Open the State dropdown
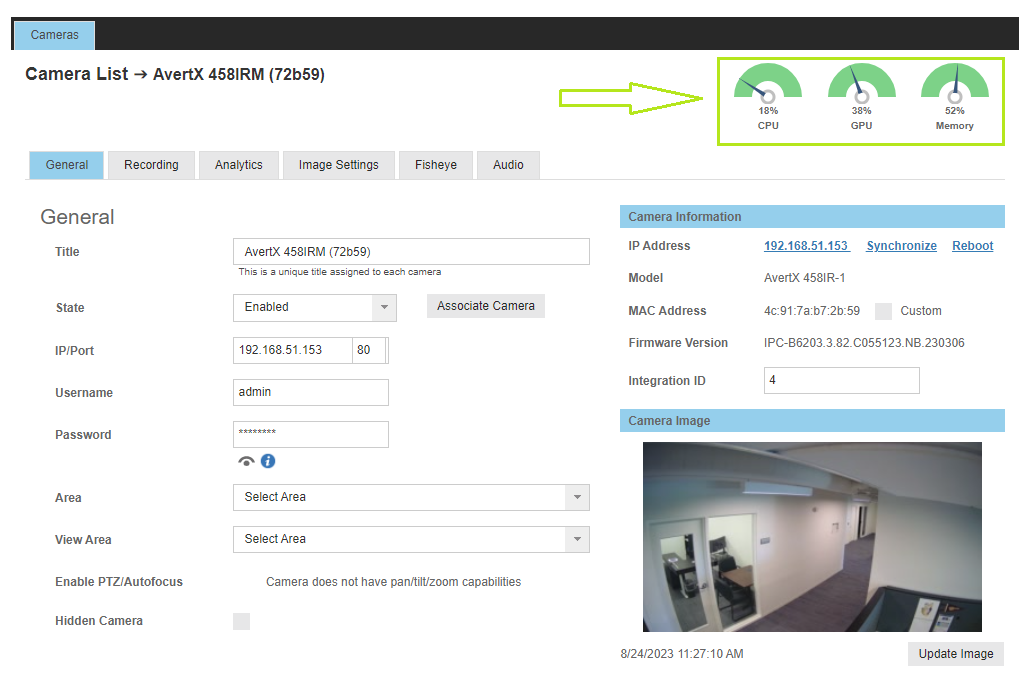The image size is (1027, 686). 314,308
